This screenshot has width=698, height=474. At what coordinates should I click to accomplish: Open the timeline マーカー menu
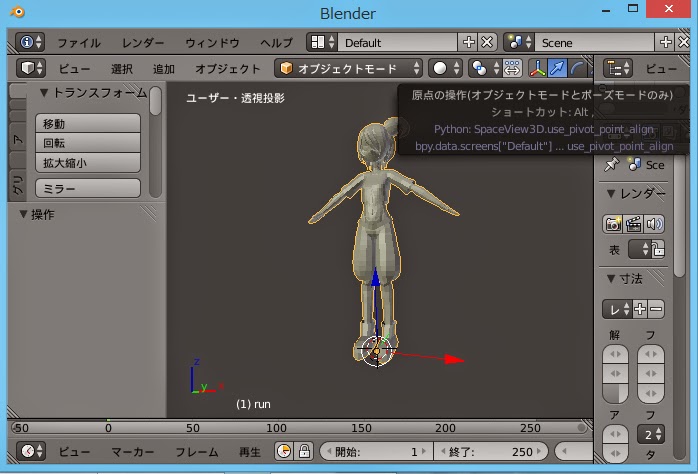point(133,452)
